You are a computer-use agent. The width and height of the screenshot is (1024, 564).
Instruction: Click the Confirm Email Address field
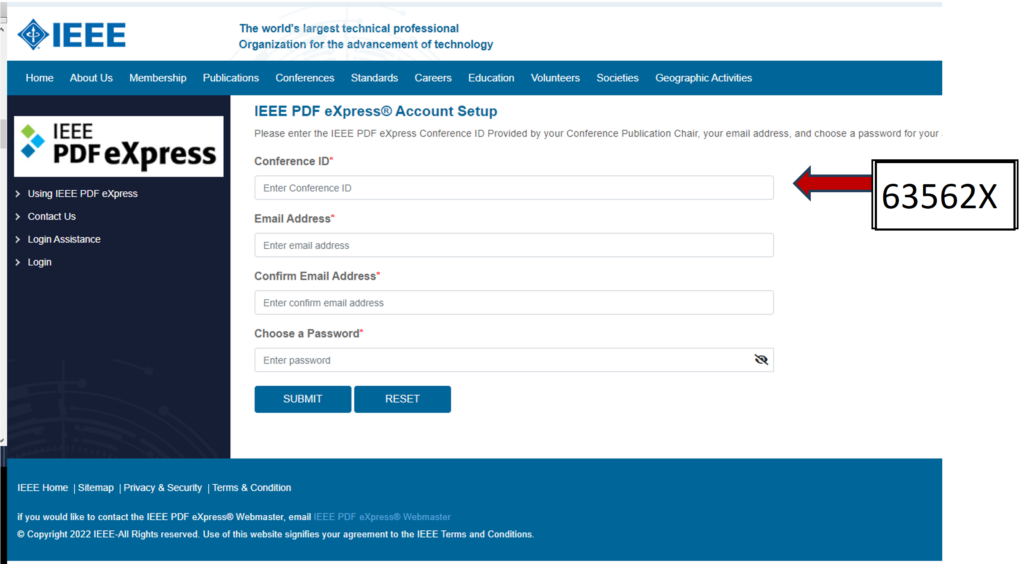514,303
